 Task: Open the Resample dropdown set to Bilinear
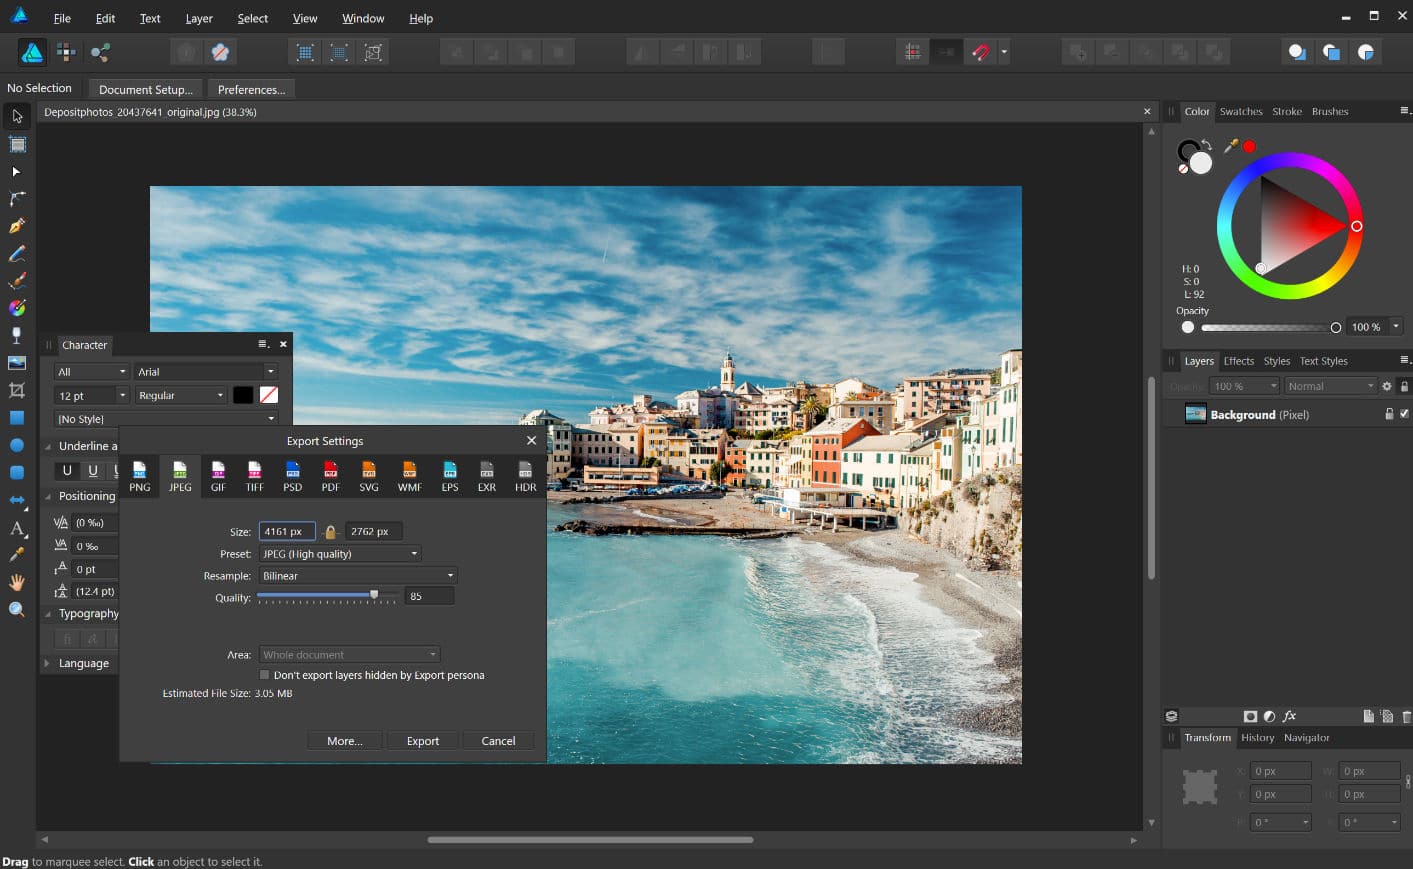click(355, 575)
